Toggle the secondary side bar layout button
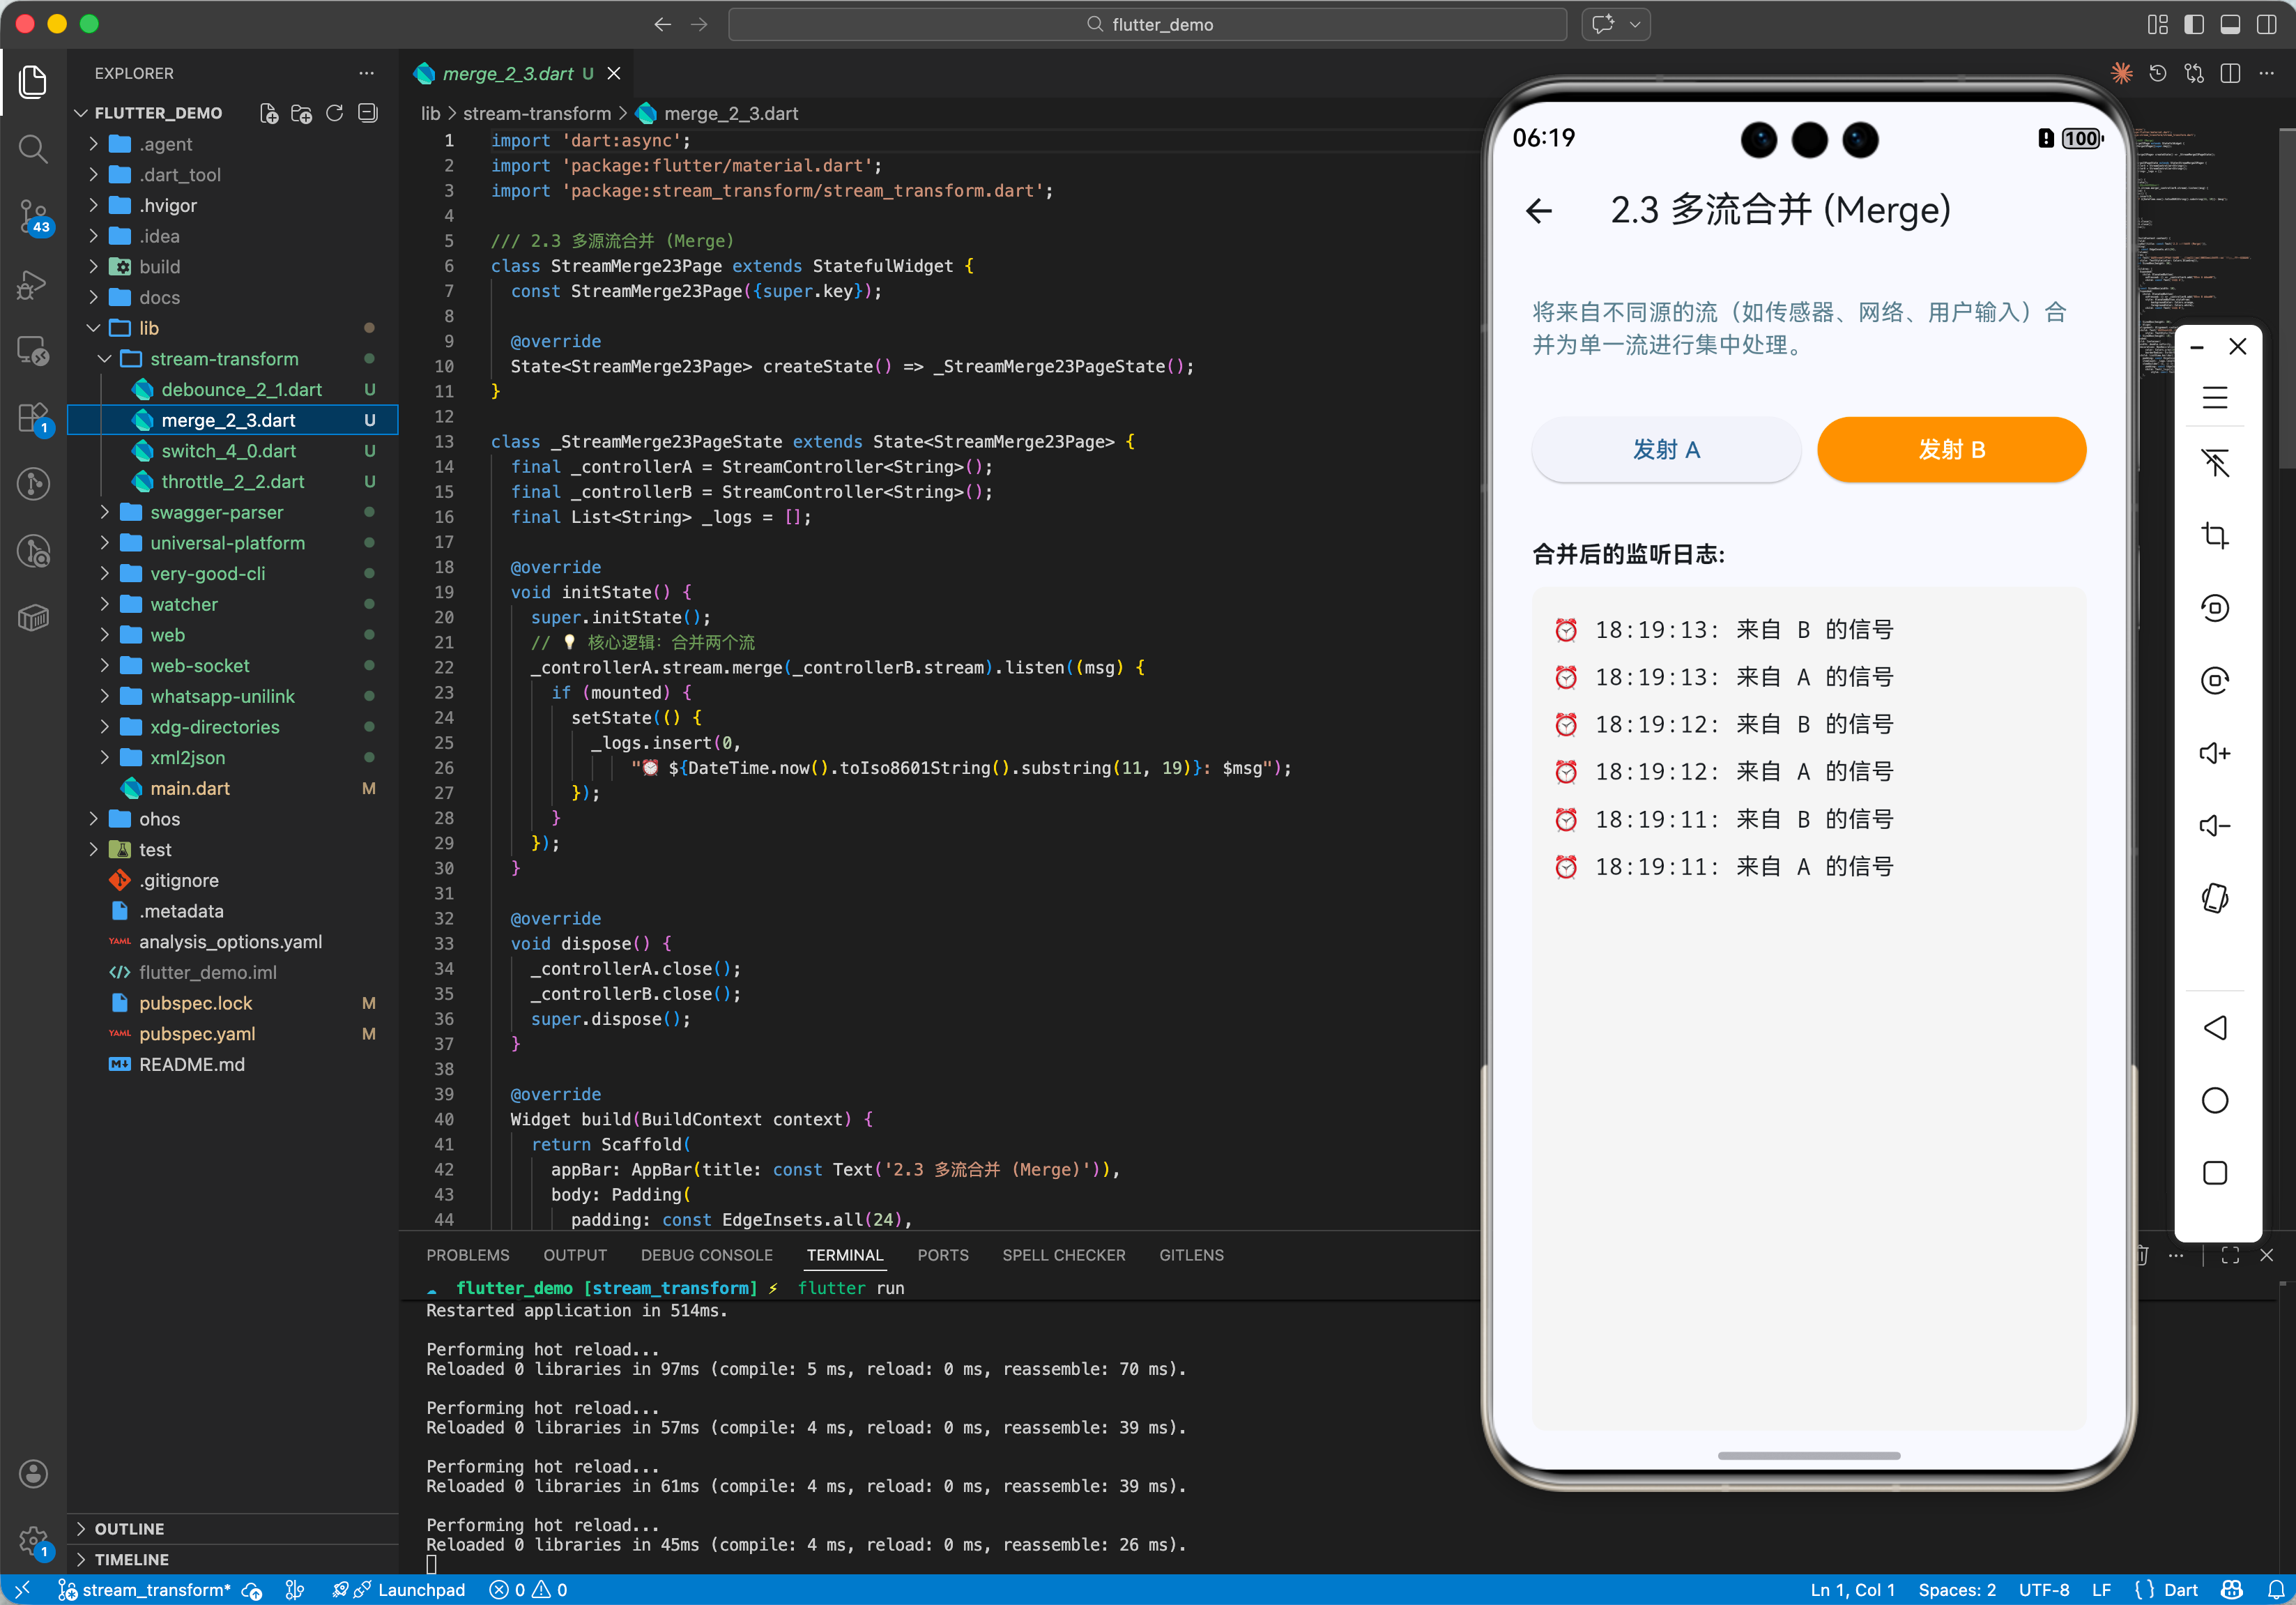Image resolution: width=2296 pixels, height=1605 pixels. (2265, 24)
